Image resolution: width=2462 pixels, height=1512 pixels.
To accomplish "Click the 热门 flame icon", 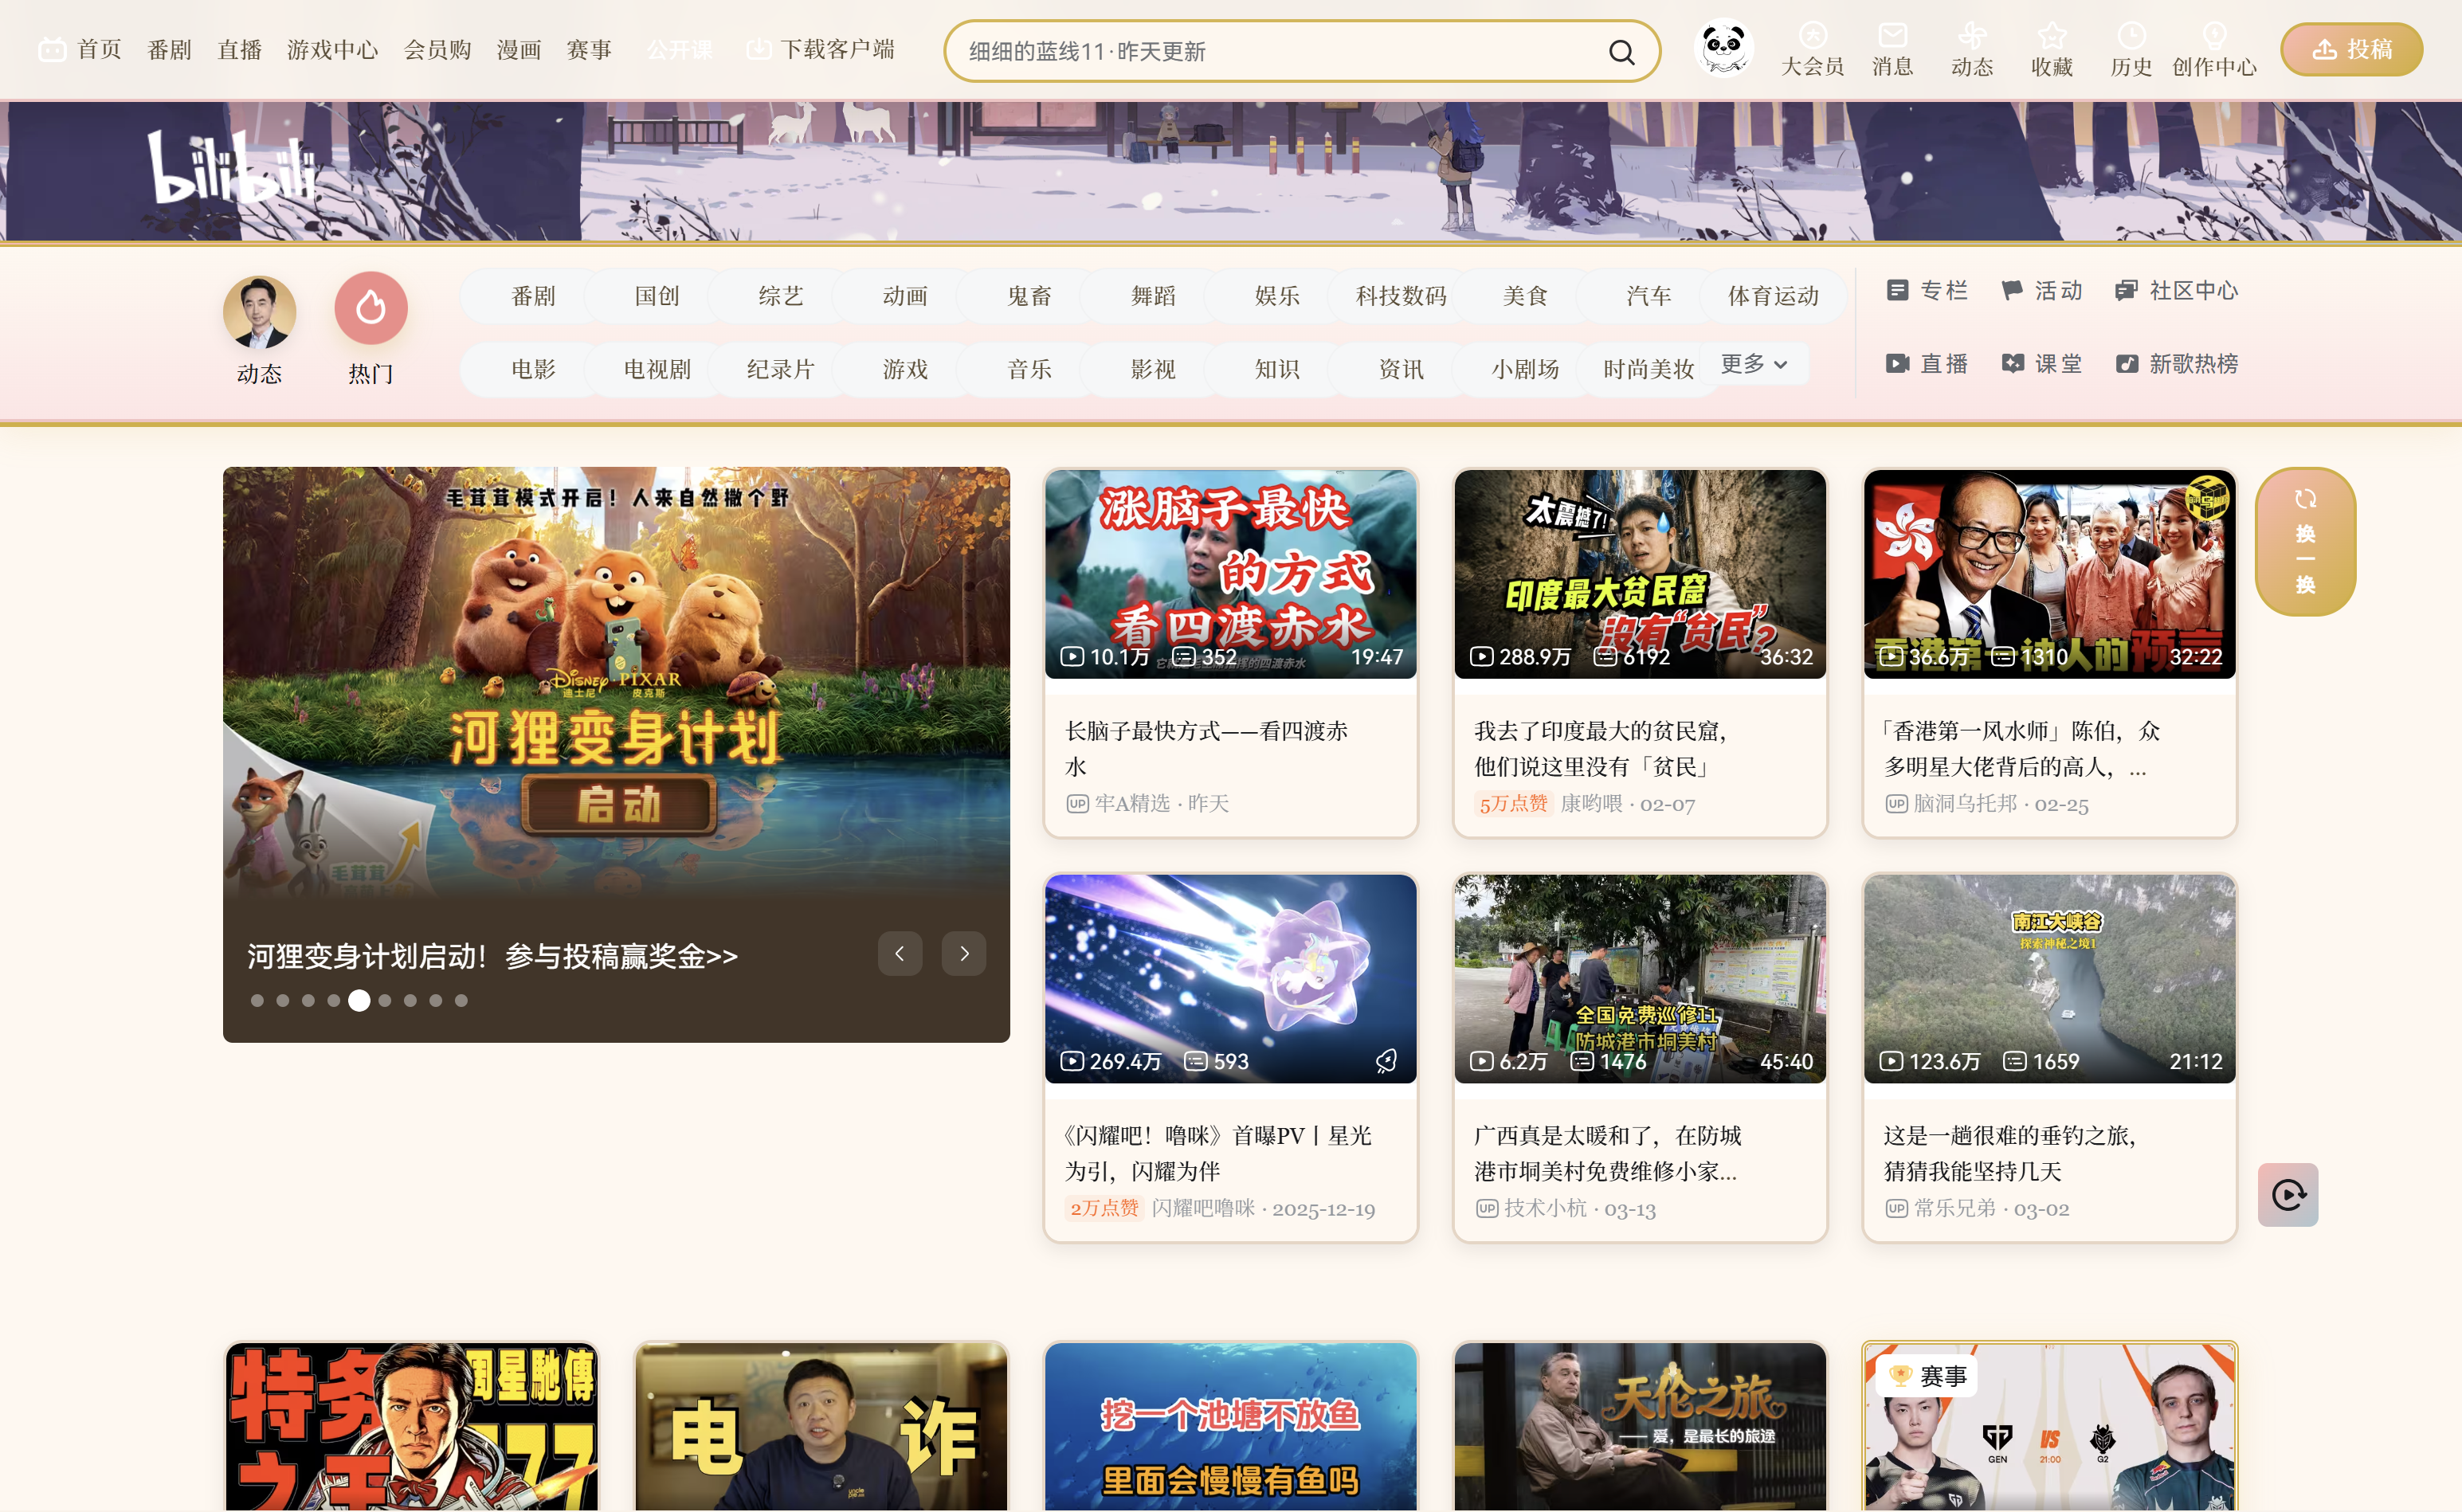I will pos(370,308).
